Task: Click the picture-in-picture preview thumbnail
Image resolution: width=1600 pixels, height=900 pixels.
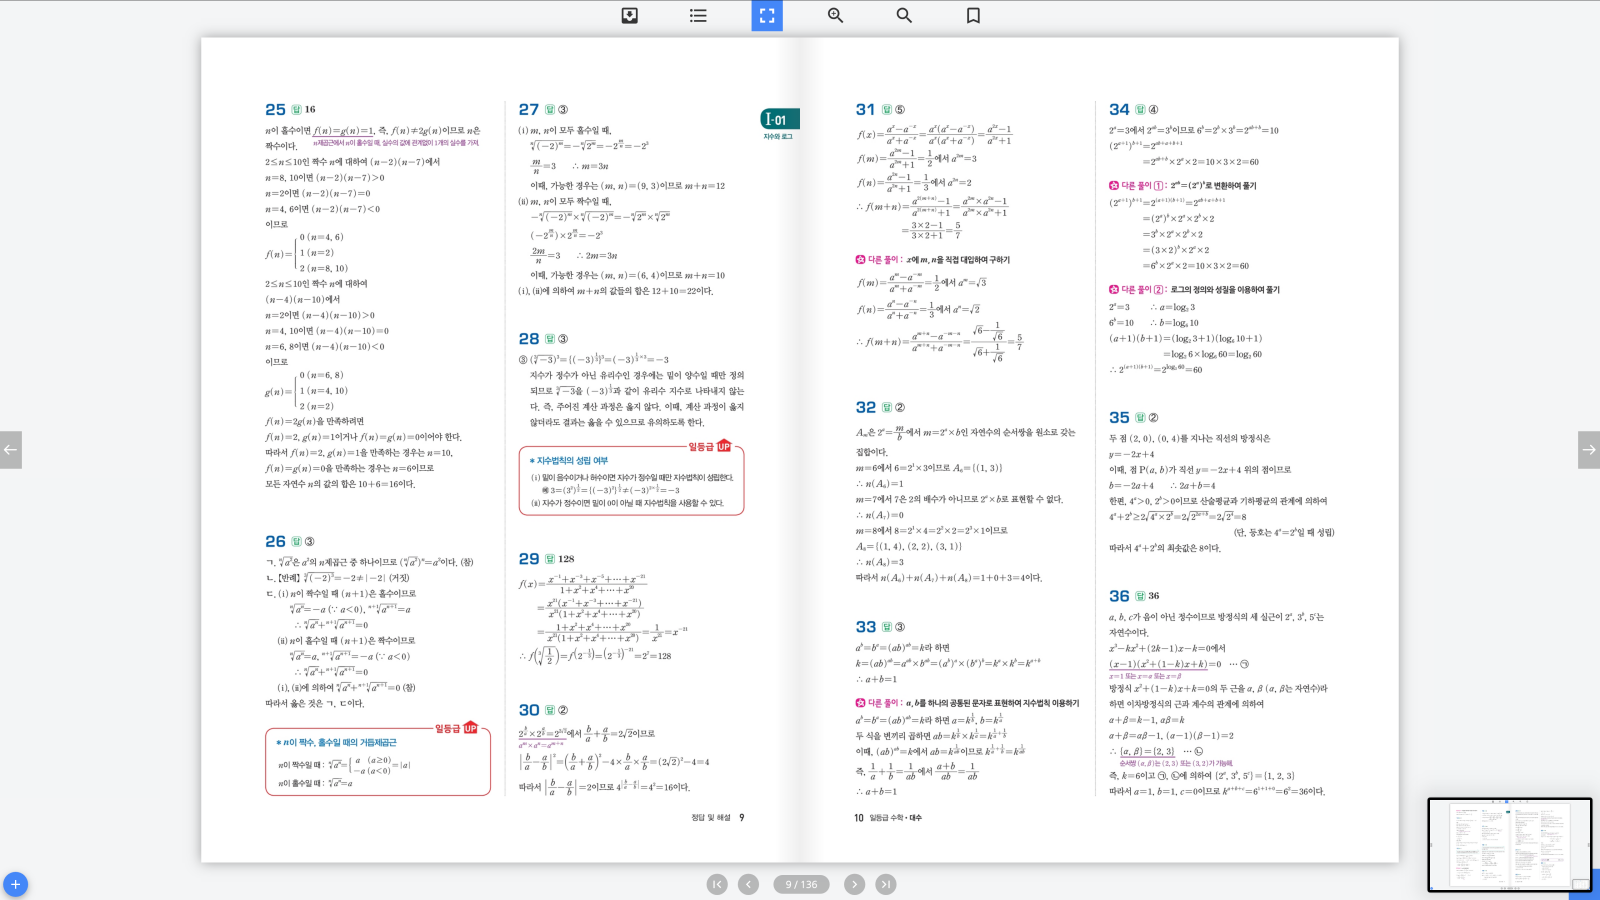Action: 1509,844
